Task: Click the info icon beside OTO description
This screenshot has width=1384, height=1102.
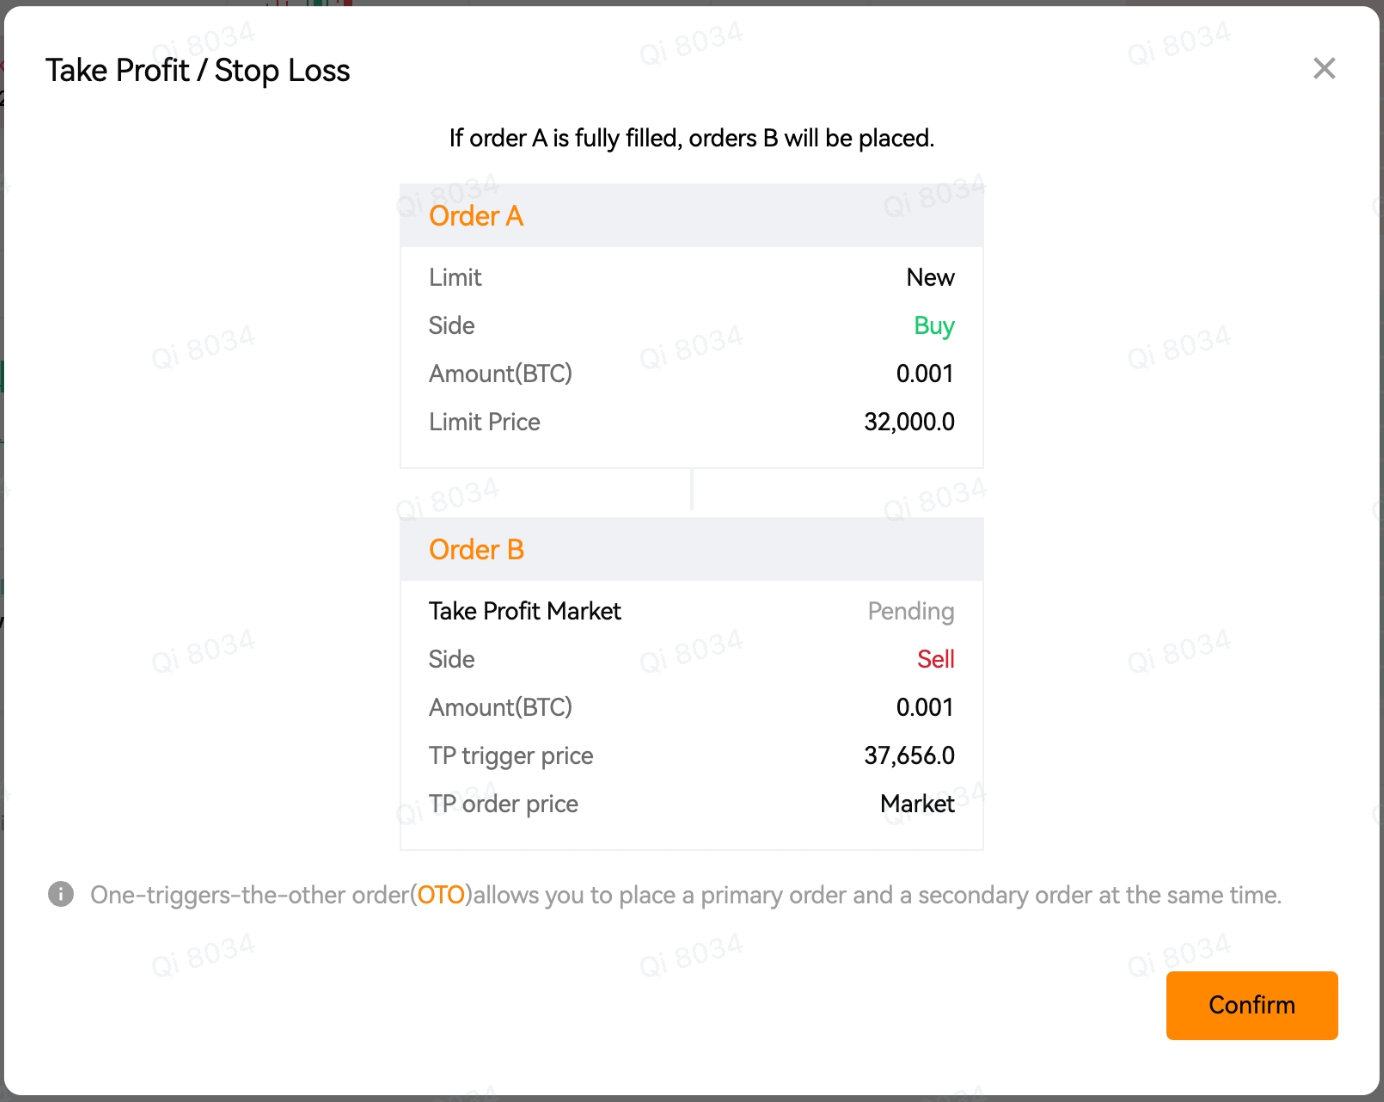Action: [x=61, y=894]
